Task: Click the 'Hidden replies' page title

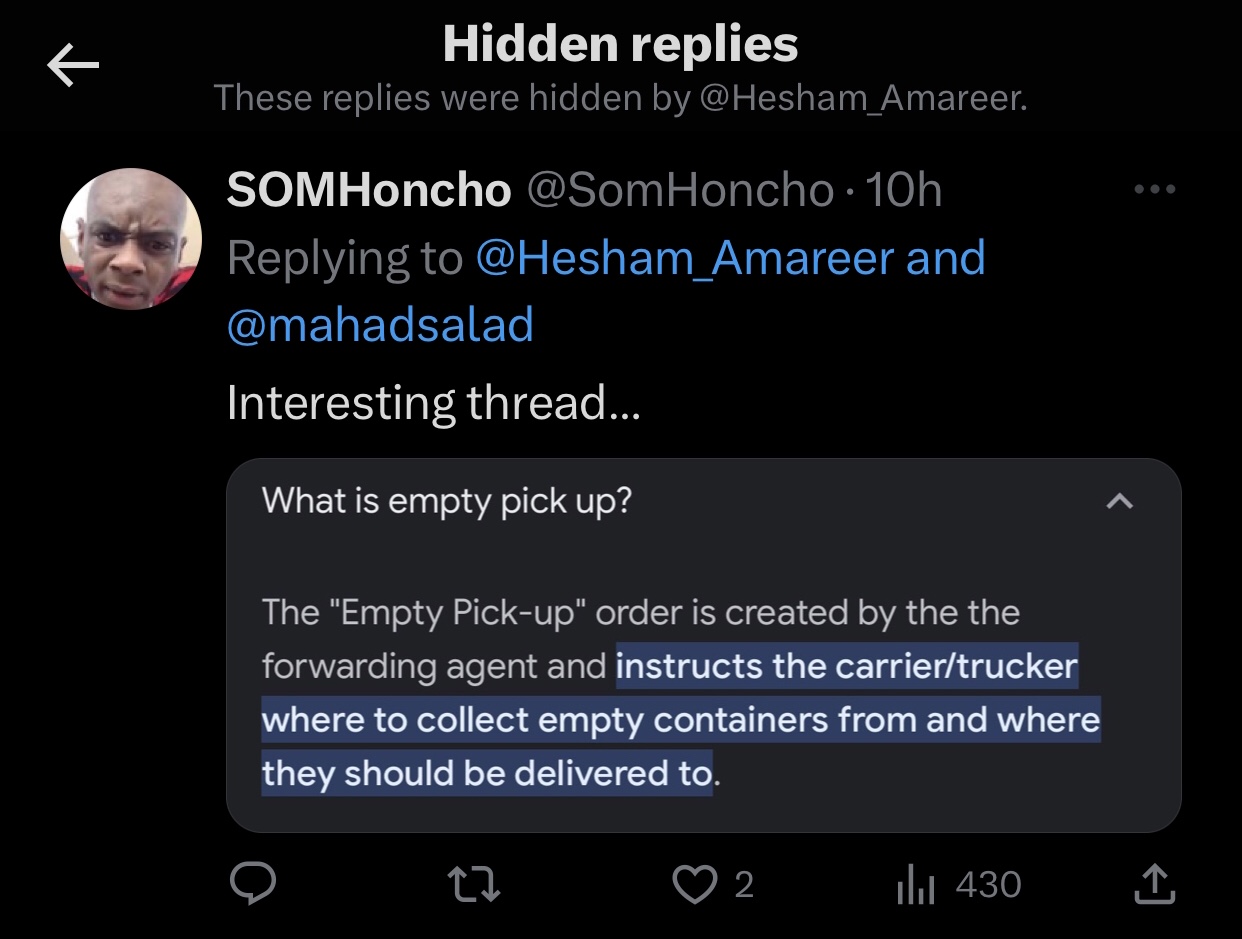Action: pyautogui.click(x=620, y=44)
